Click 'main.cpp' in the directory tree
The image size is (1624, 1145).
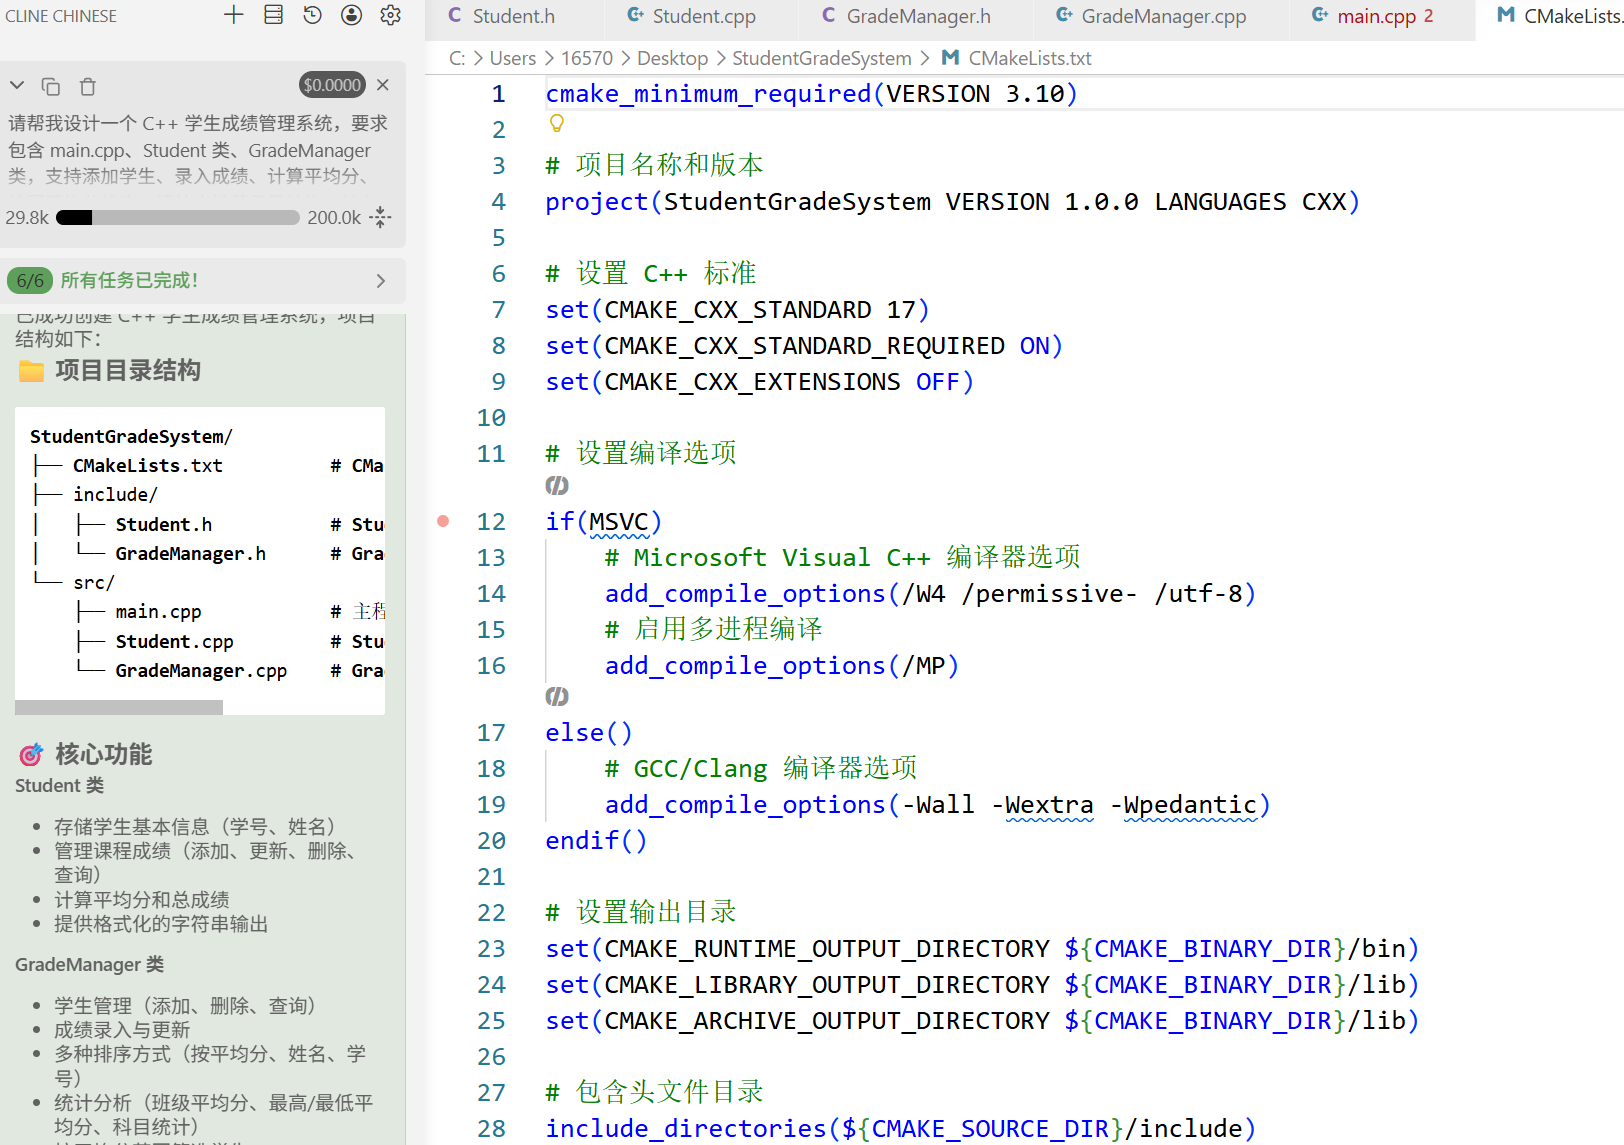pyautogui.click(x=158, y=612)
